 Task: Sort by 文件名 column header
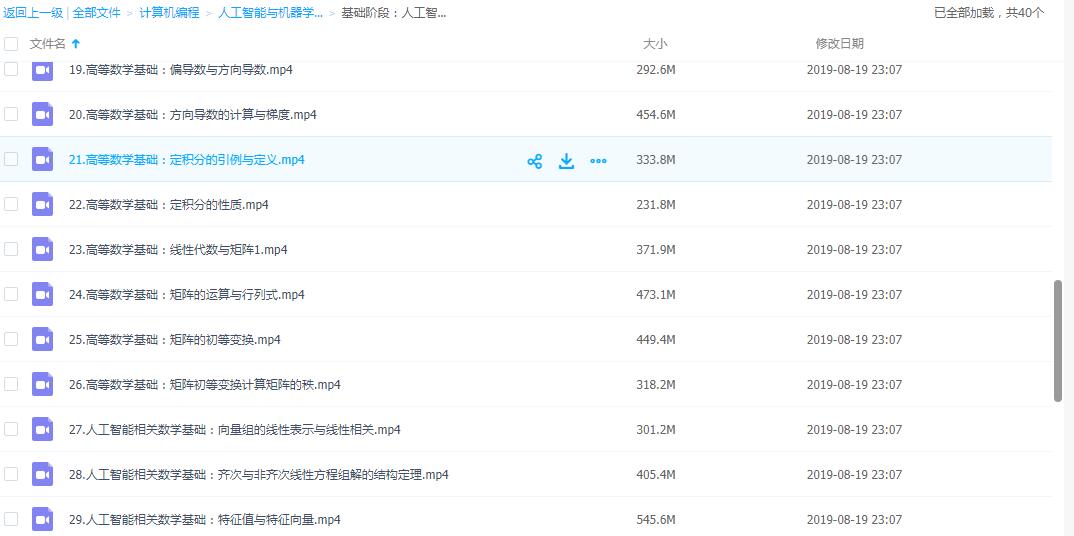pos(47,44)
